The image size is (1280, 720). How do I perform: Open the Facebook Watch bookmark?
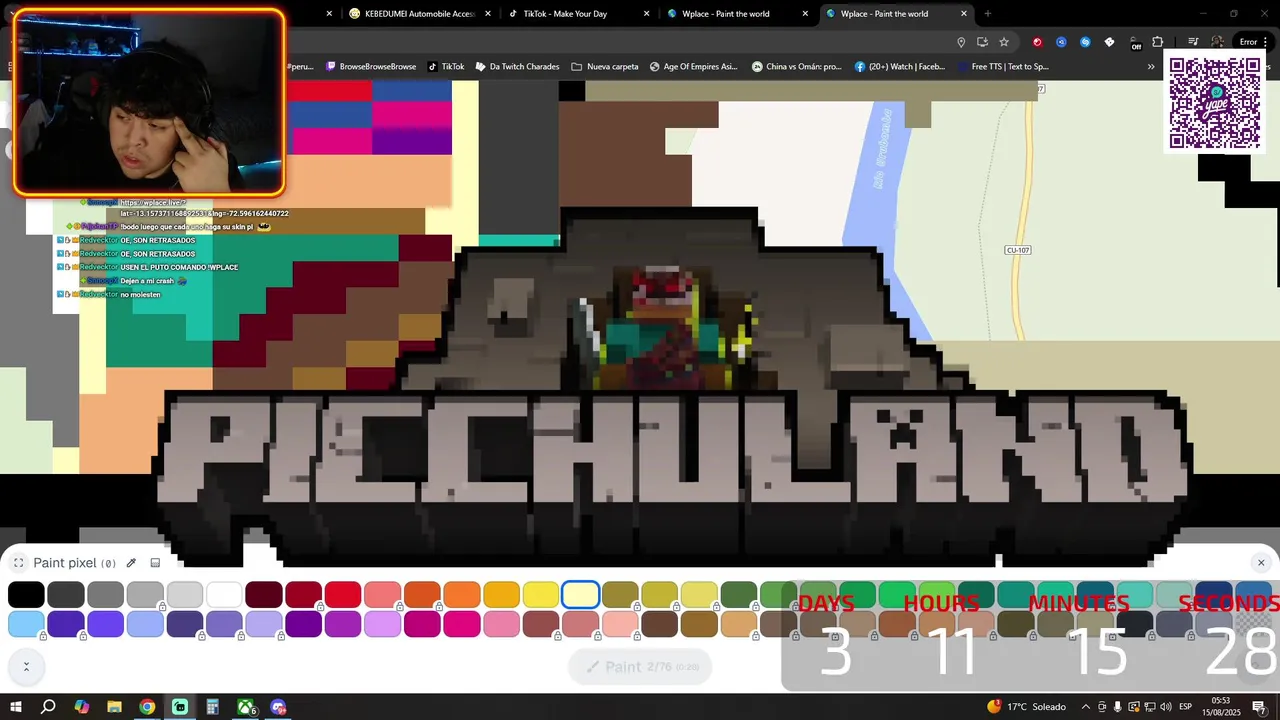click(899, 67)
